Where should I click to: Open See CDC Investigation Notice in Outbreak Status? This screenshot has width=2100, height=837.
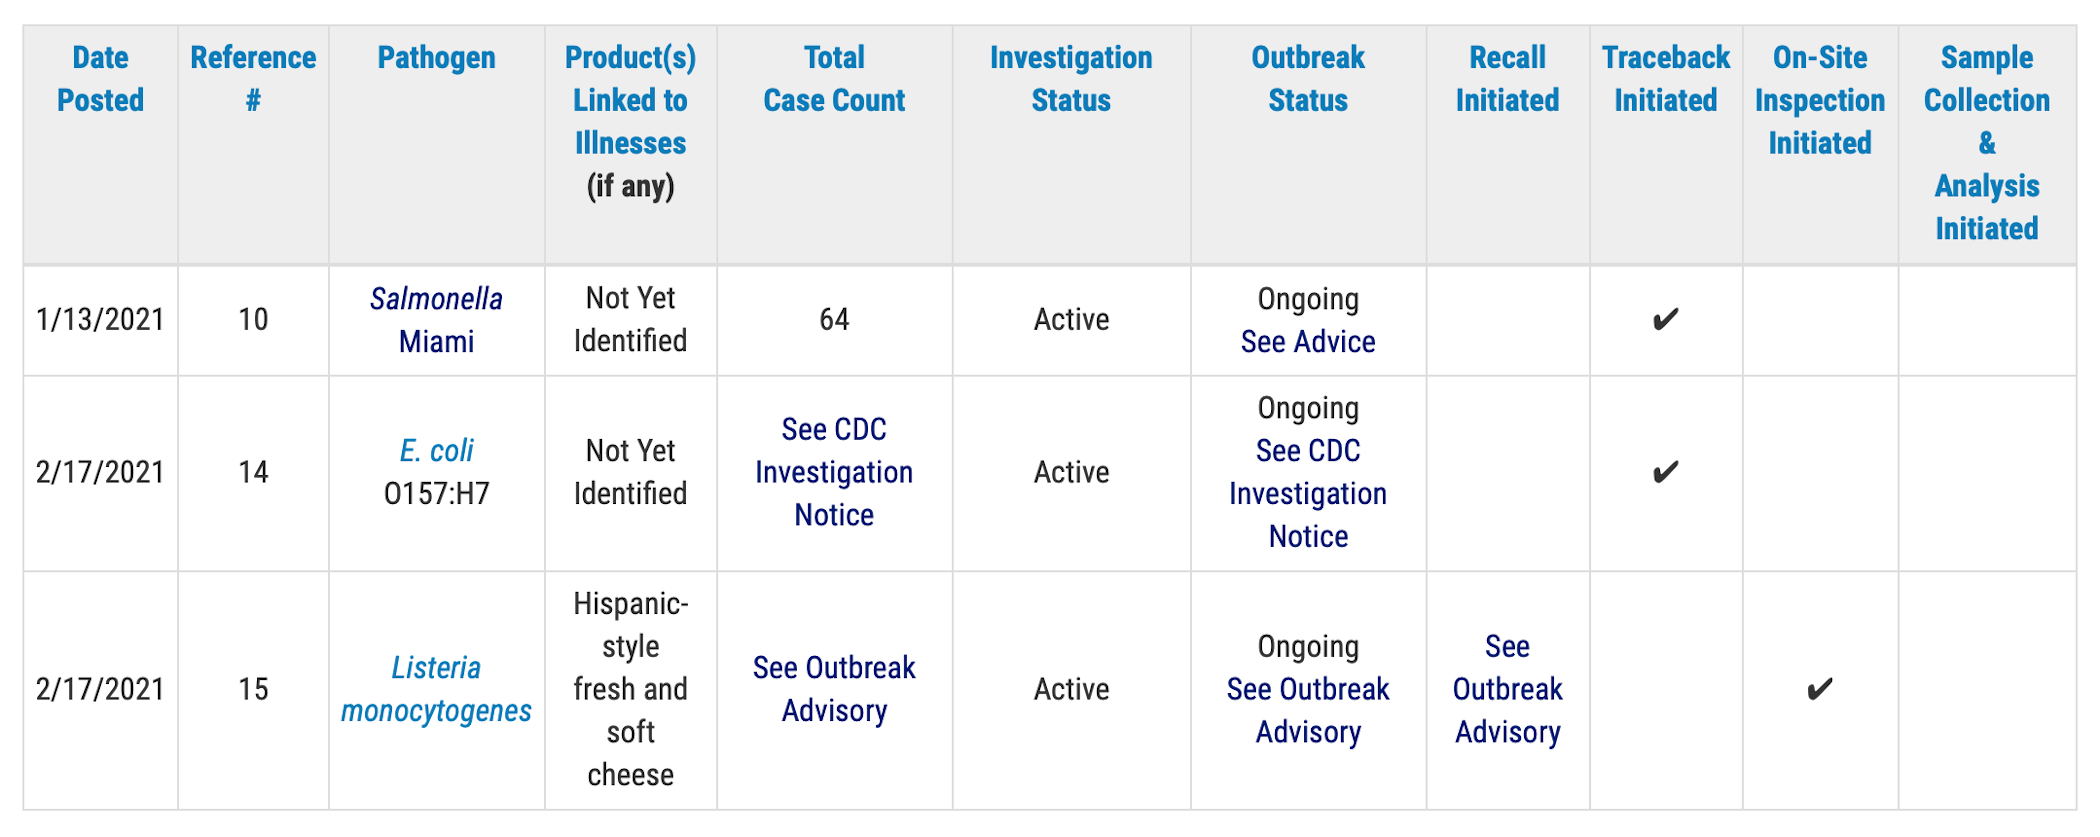coord(1308,494)
